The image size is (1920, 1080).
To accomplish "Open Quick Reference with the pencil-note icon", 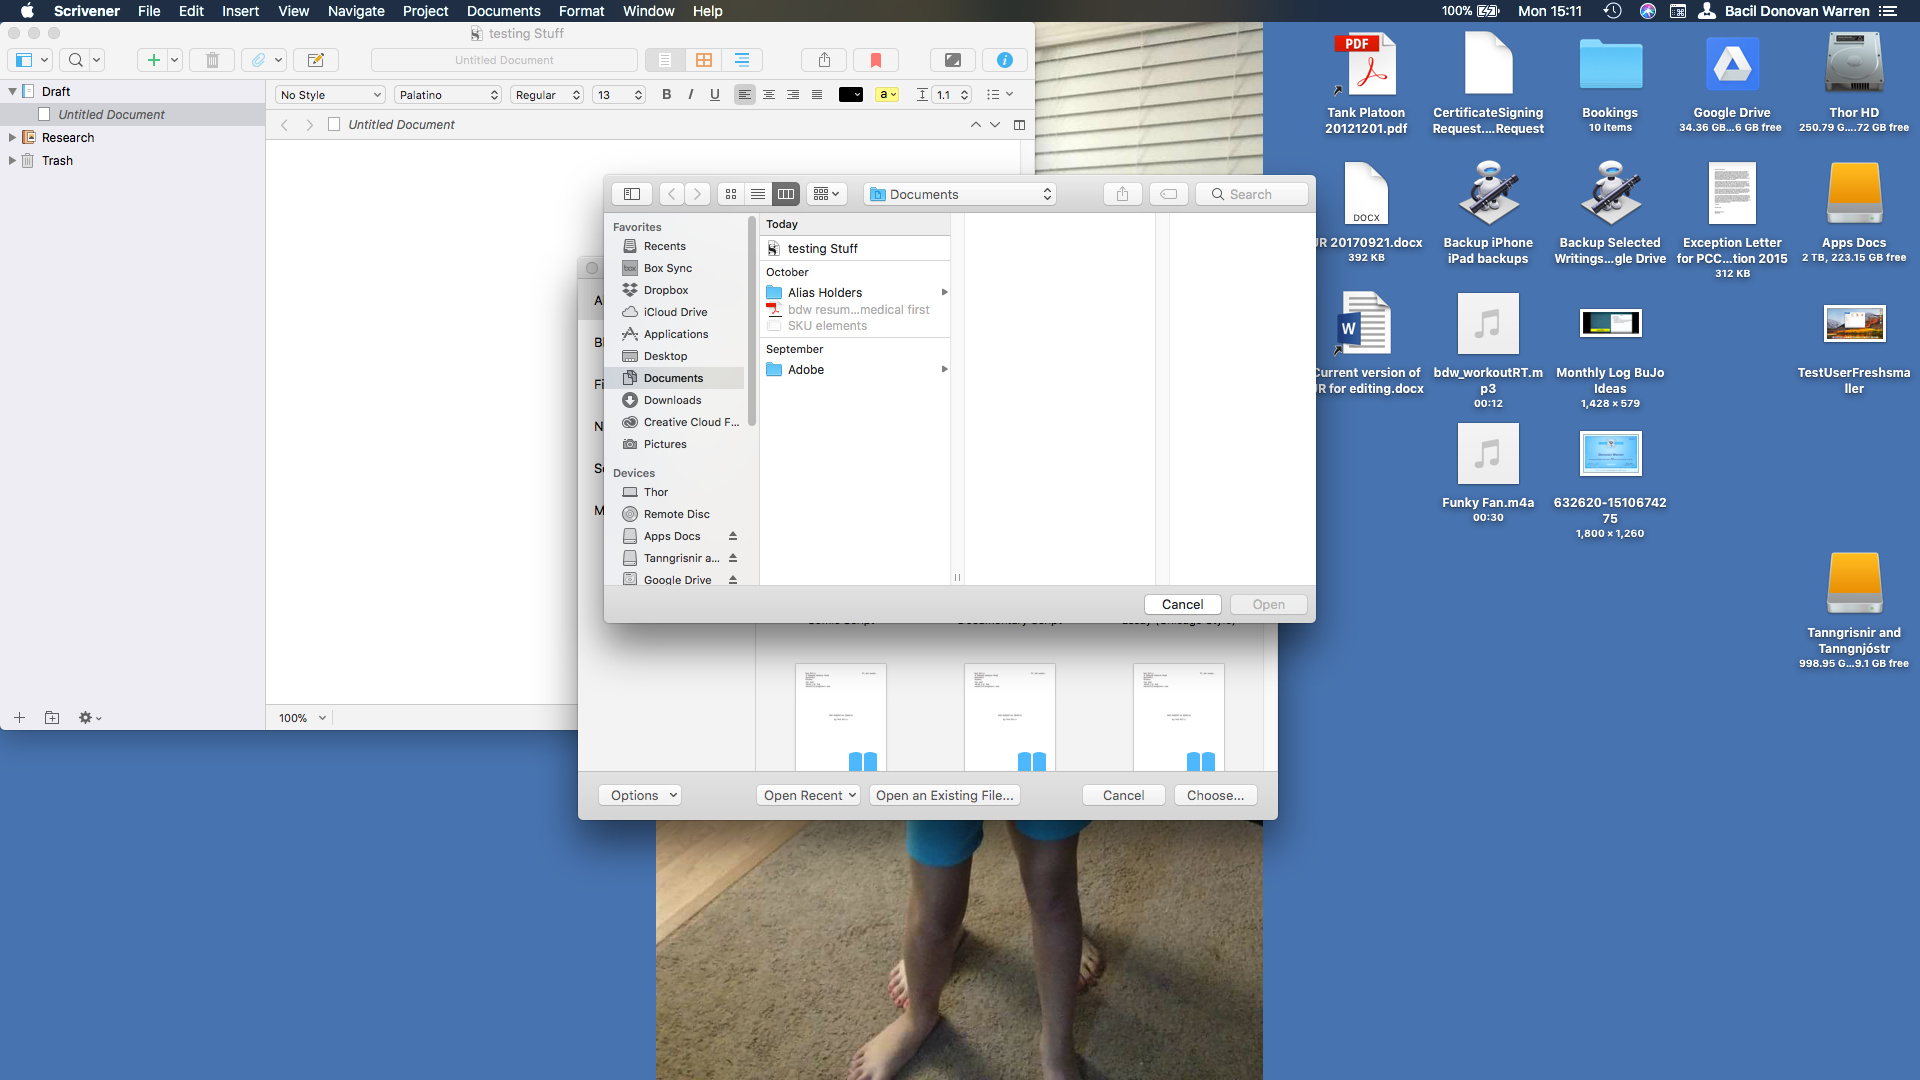I will [316, 60].
